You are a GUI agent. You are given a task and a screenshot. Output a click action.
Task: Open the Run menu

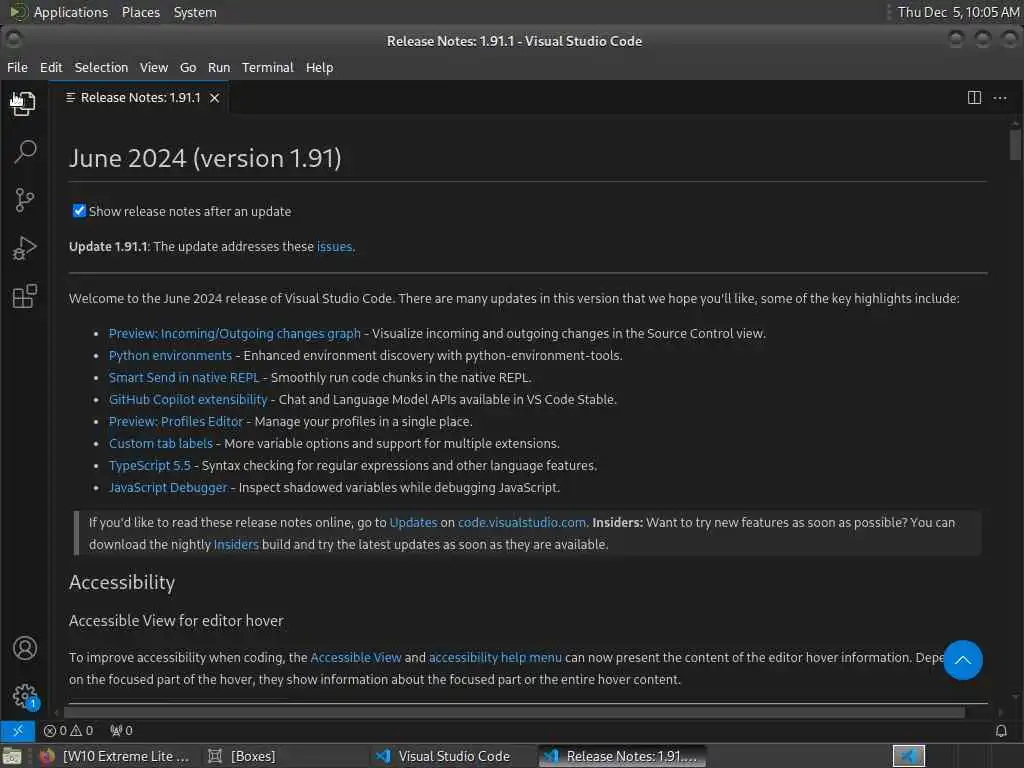coord(219,67)
